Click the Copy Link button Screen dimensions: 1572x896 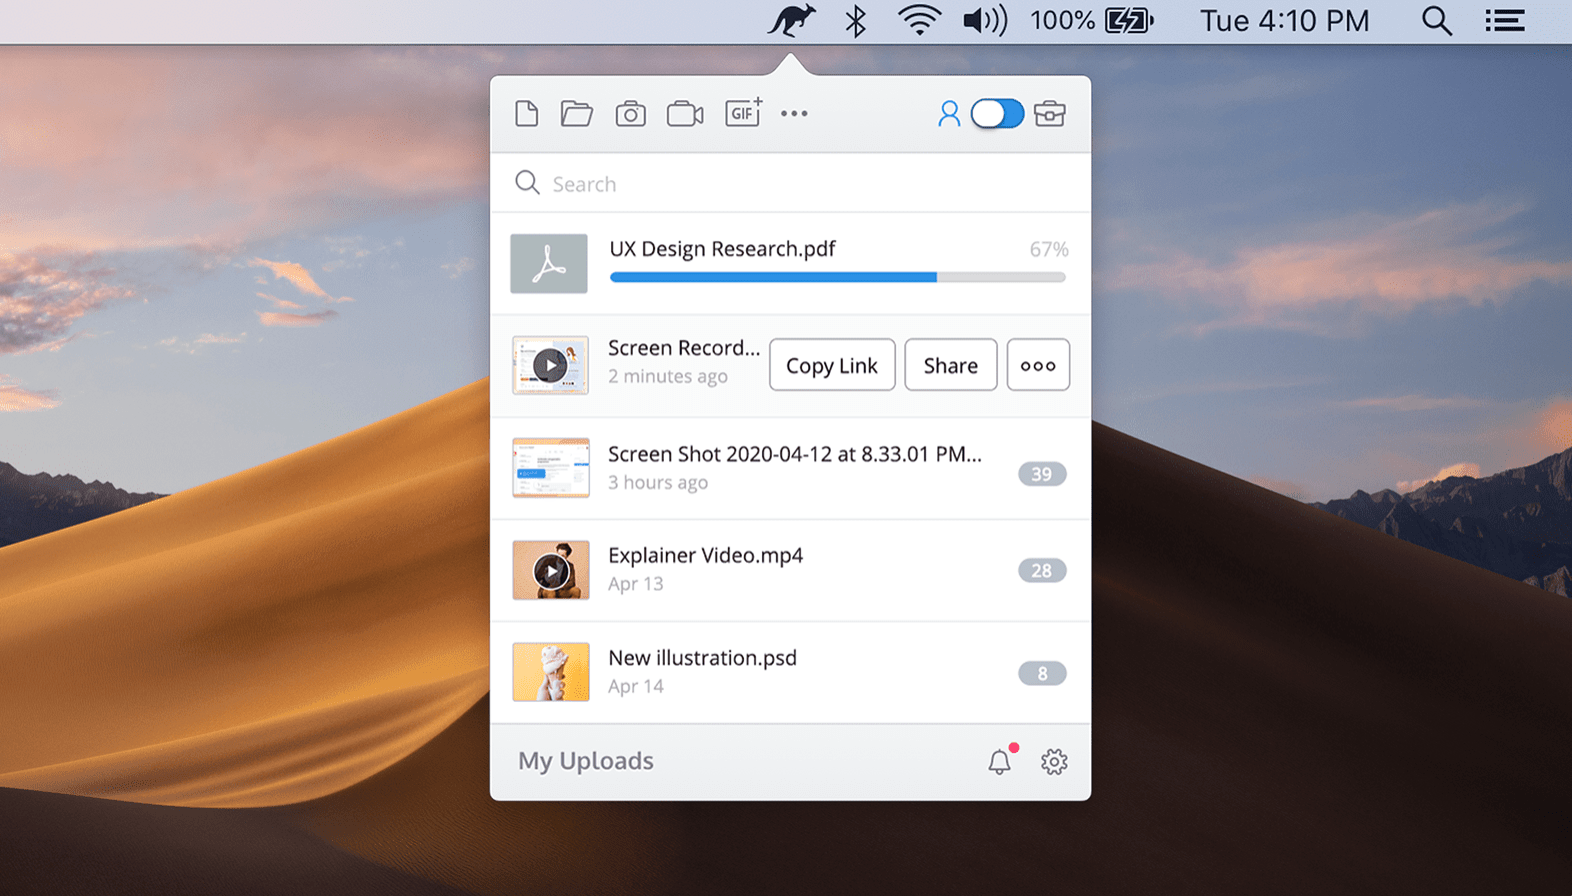832,365
